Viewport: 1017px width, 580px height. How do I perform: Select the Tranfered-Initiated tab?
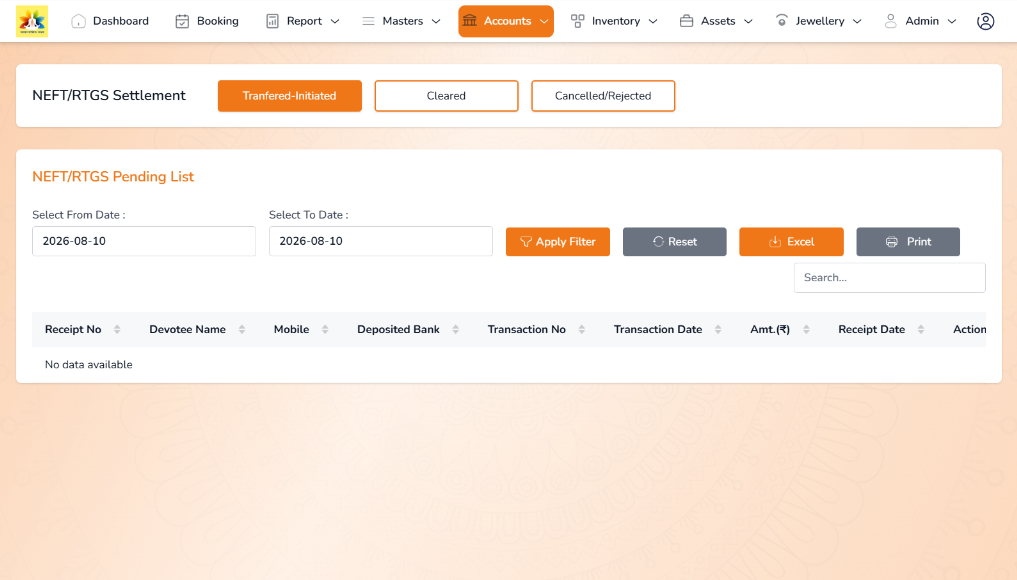point(289,96)
